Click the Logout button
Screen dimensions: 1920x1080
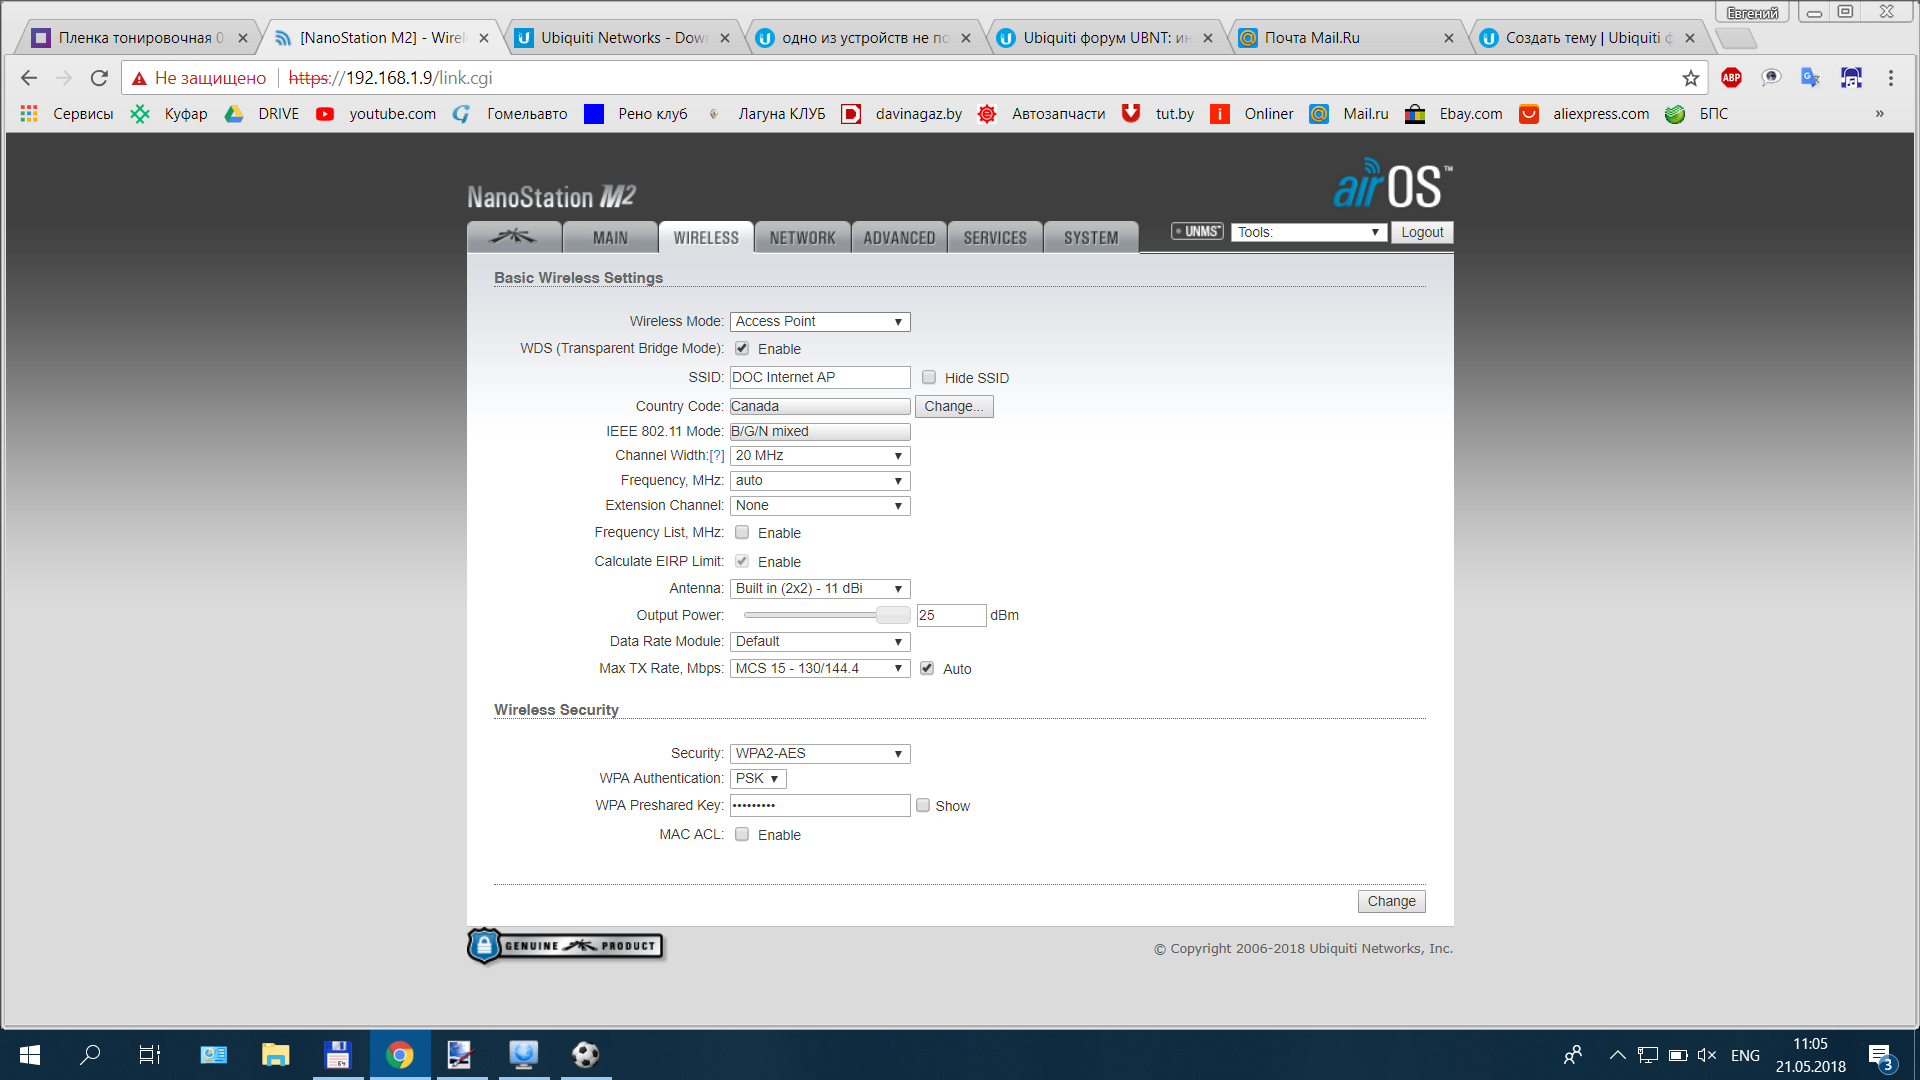[1422, 232]
